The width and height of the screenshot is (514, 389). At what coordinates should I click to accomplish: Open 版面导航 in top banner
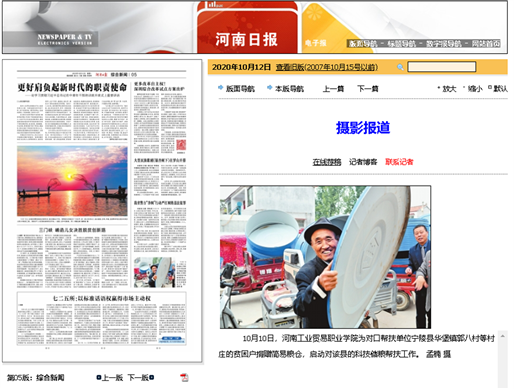[x=363, y=44]
